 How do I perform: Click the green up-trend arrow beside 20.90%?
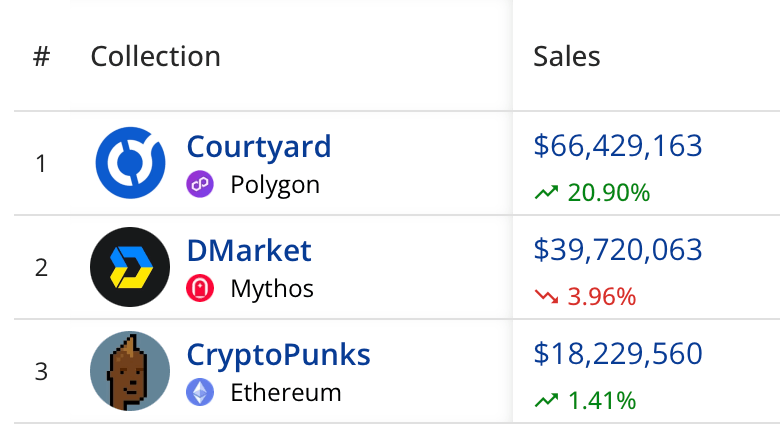pyautogui.click(x=546, y=193)
